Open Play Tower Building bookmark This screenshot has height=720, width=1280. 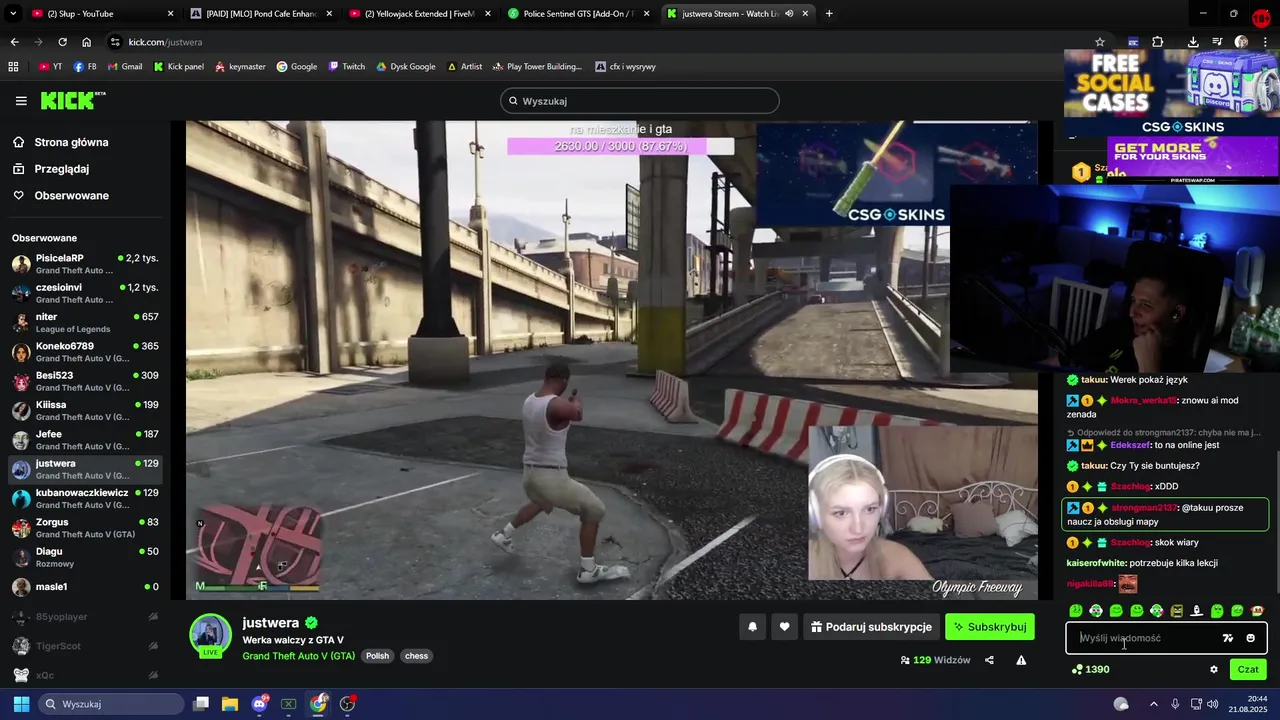click(538, 66)
